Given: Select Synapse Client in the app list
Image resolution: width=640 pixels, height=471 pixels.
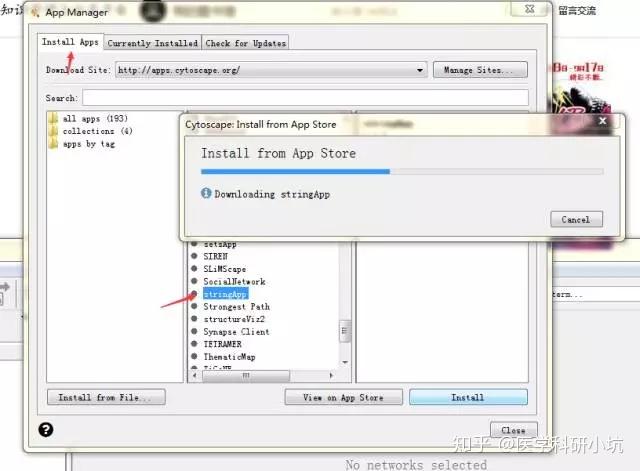Looking at the screenshot, I should tap(236, 332).
